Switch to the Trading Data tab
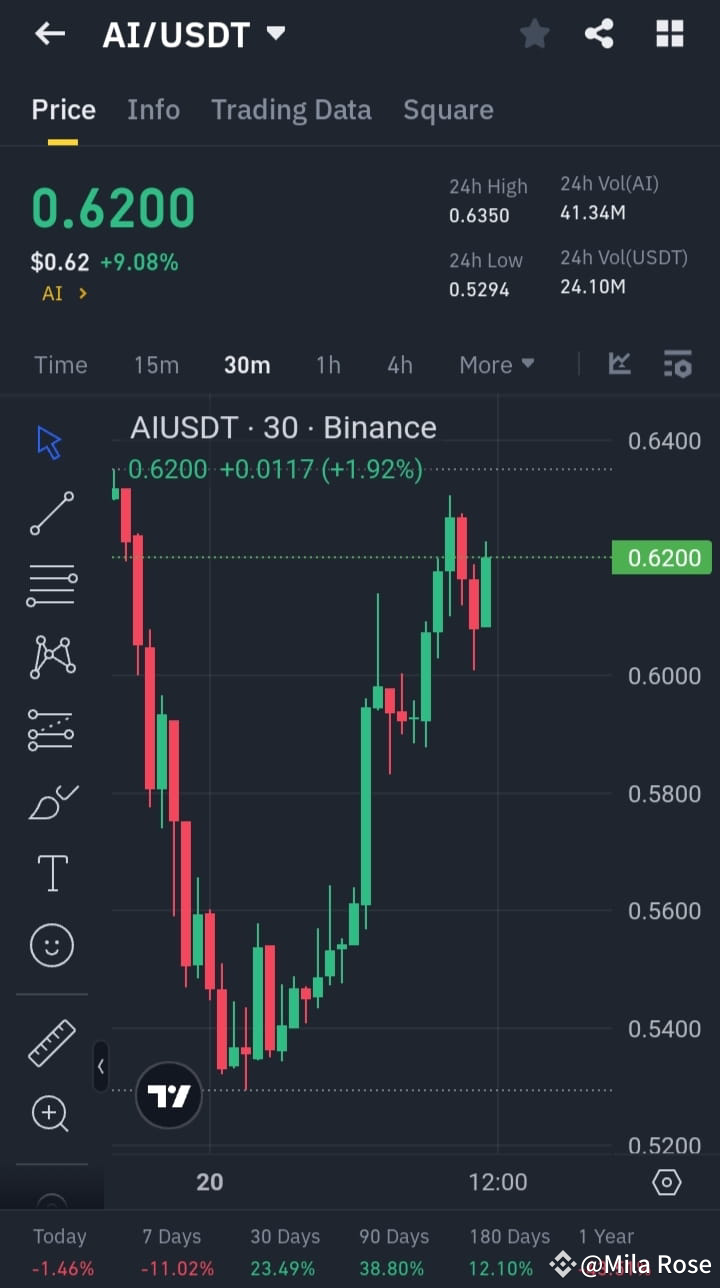Screen dimensions: 720x1288 [x=291, y=110]
